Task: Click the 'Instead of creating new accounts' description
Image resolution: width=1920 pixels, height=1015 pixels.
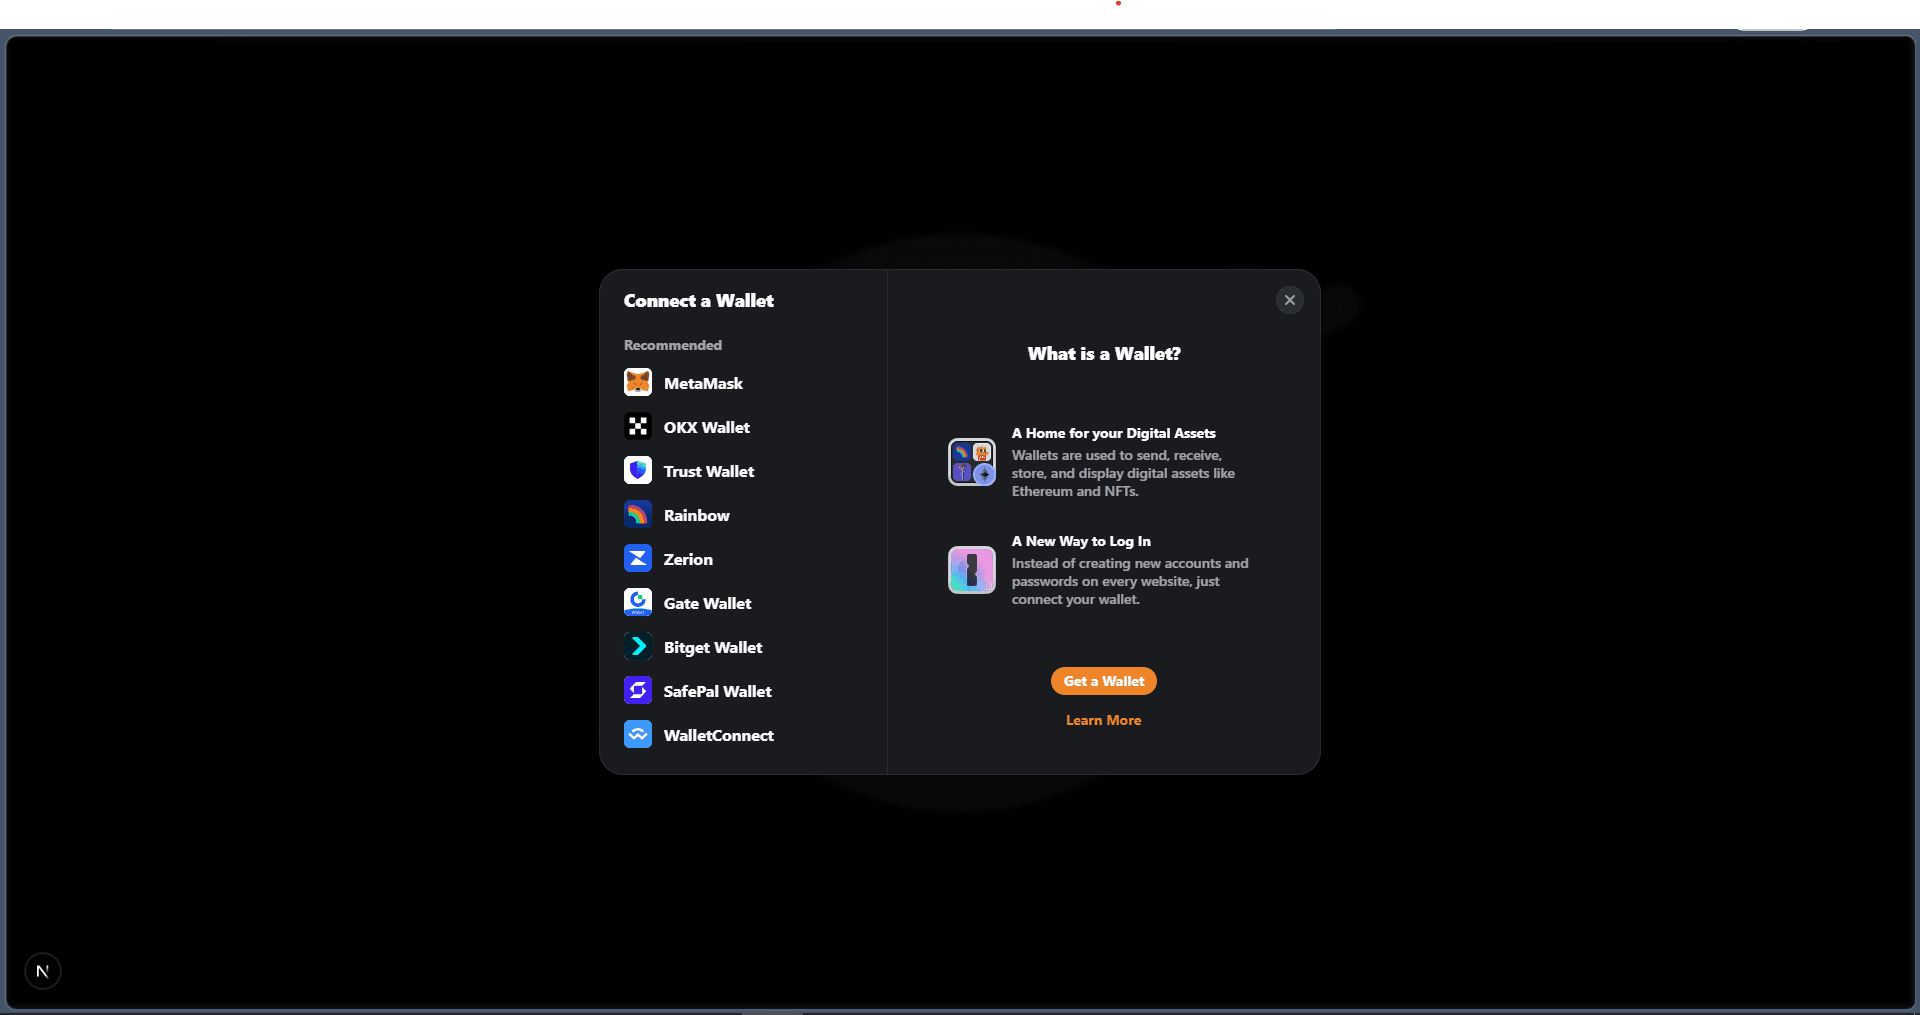Action: pyautogui.click(x=1130, y=581)
